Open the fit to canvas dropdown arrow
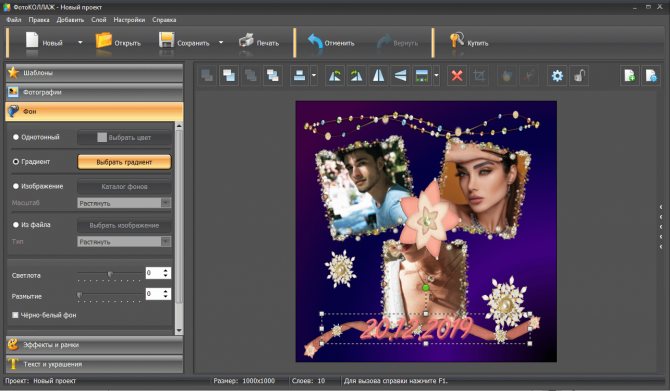This screenshot has width=670, height=391. [436, 76]
